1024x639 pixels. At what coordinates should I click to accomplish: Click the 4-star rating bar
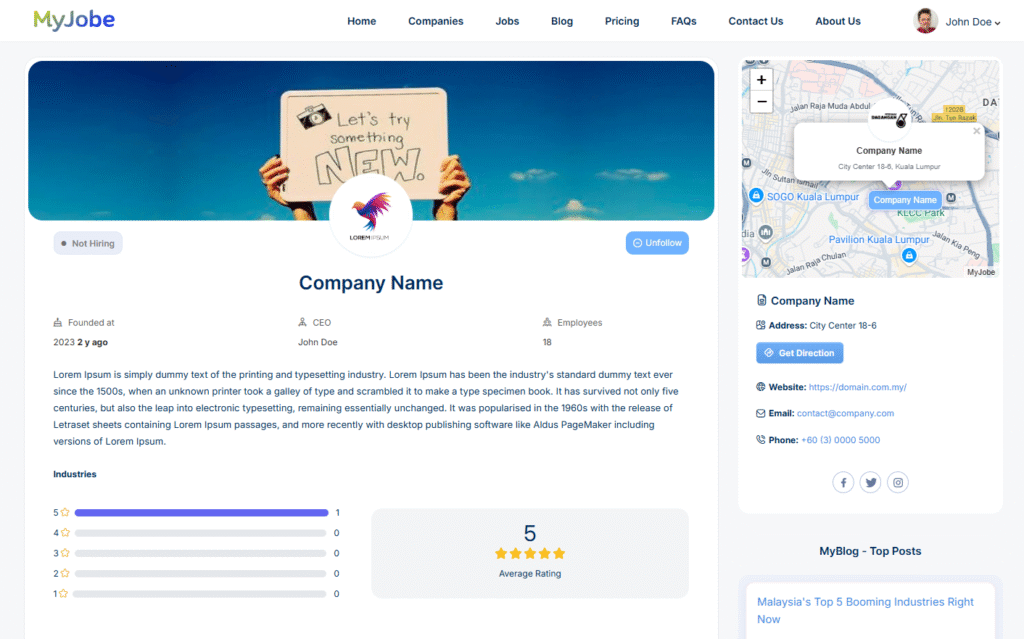point(200,533)
